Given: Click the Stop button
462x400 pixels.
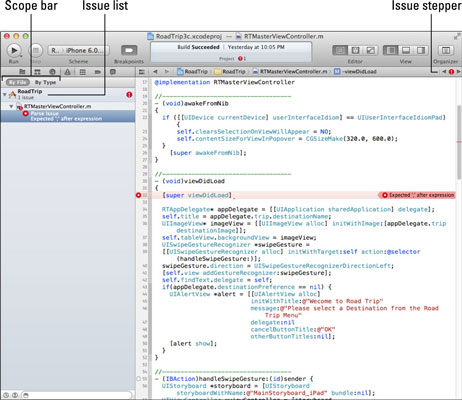Looking at the screenshot, I should [35, 50].
